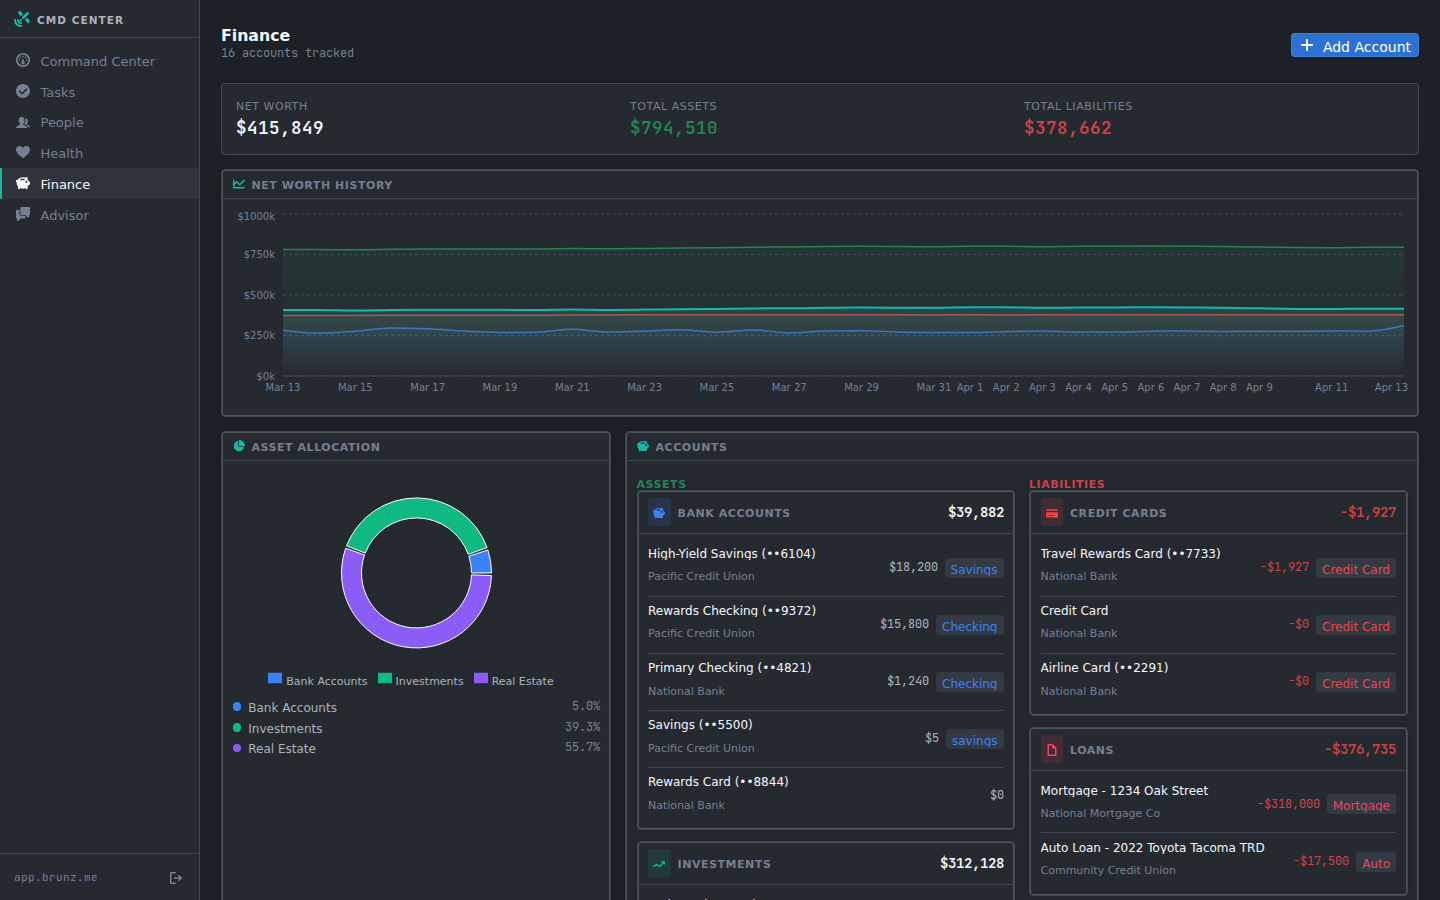Click the Loans total -$376,735

tap(1361, 749)
